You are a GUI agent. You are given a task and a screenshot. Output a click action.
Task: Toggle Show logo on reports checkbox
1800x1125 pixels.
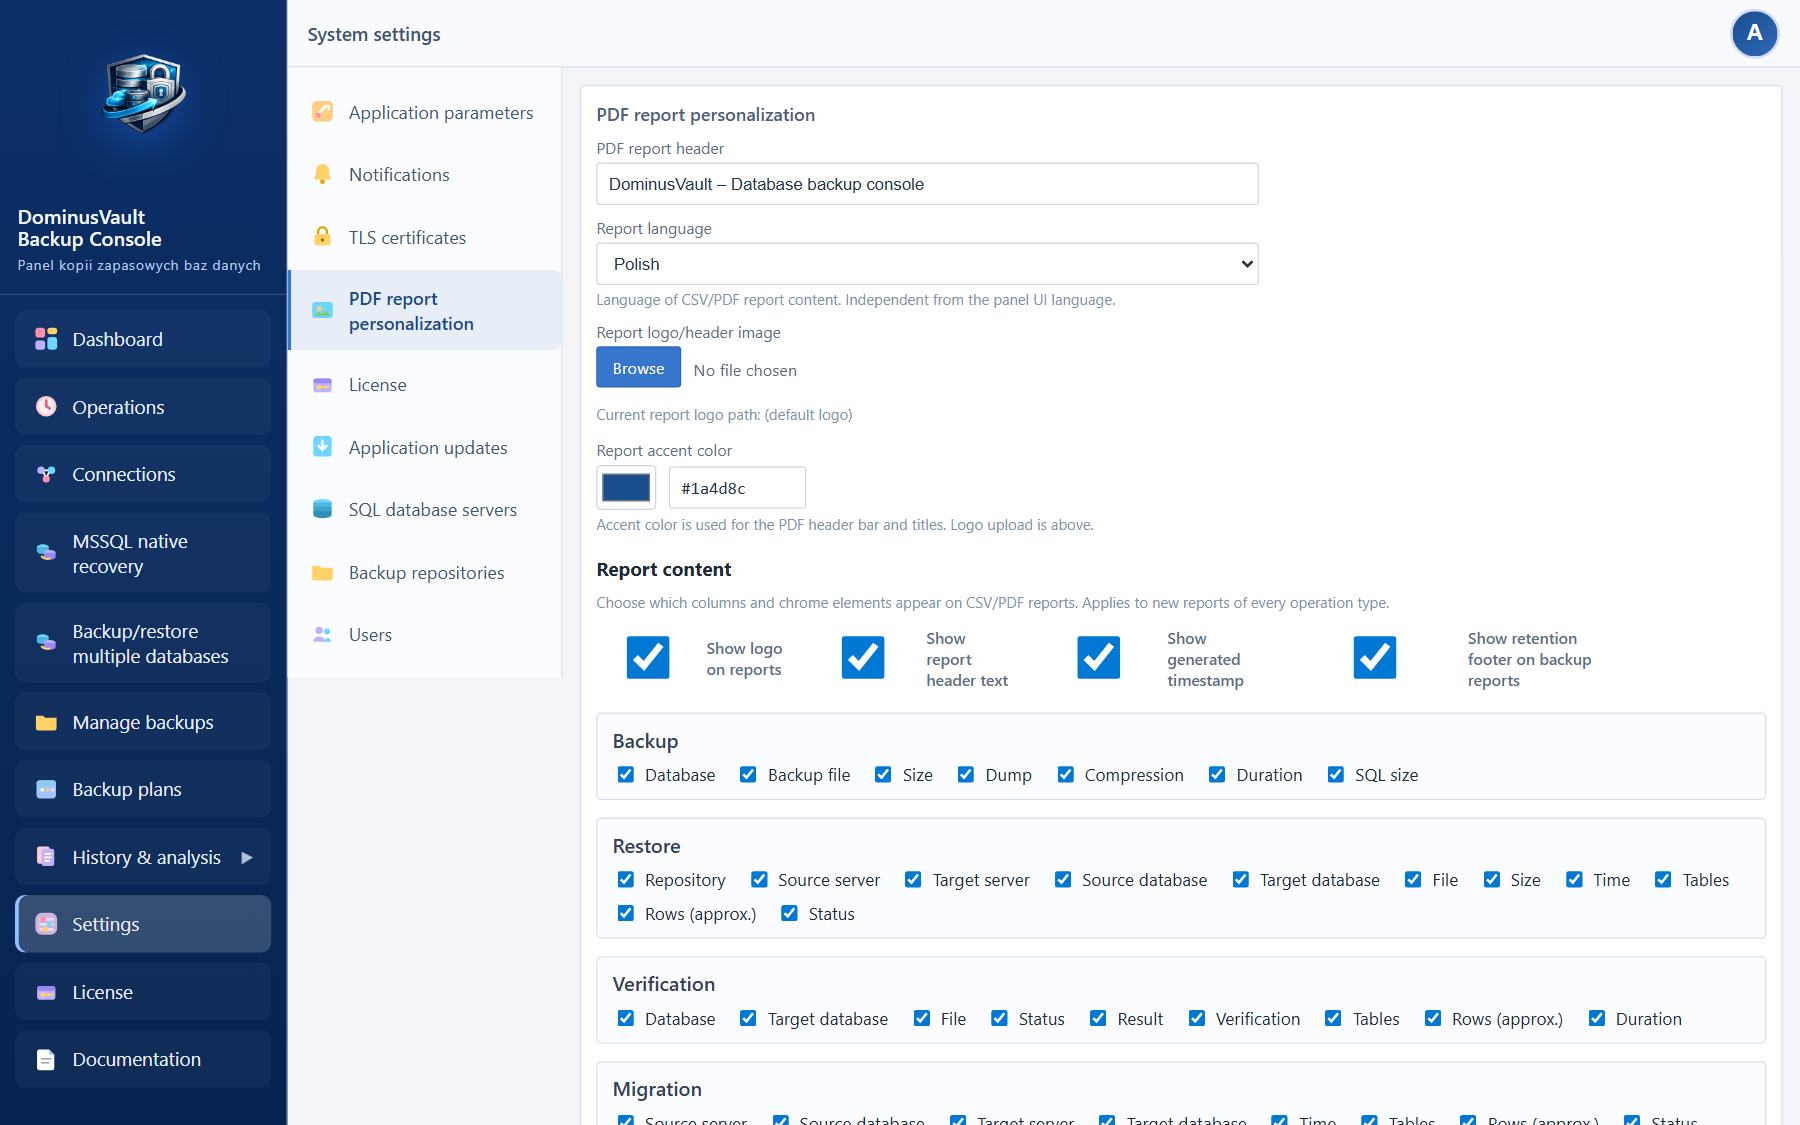(x=648, y=658)
